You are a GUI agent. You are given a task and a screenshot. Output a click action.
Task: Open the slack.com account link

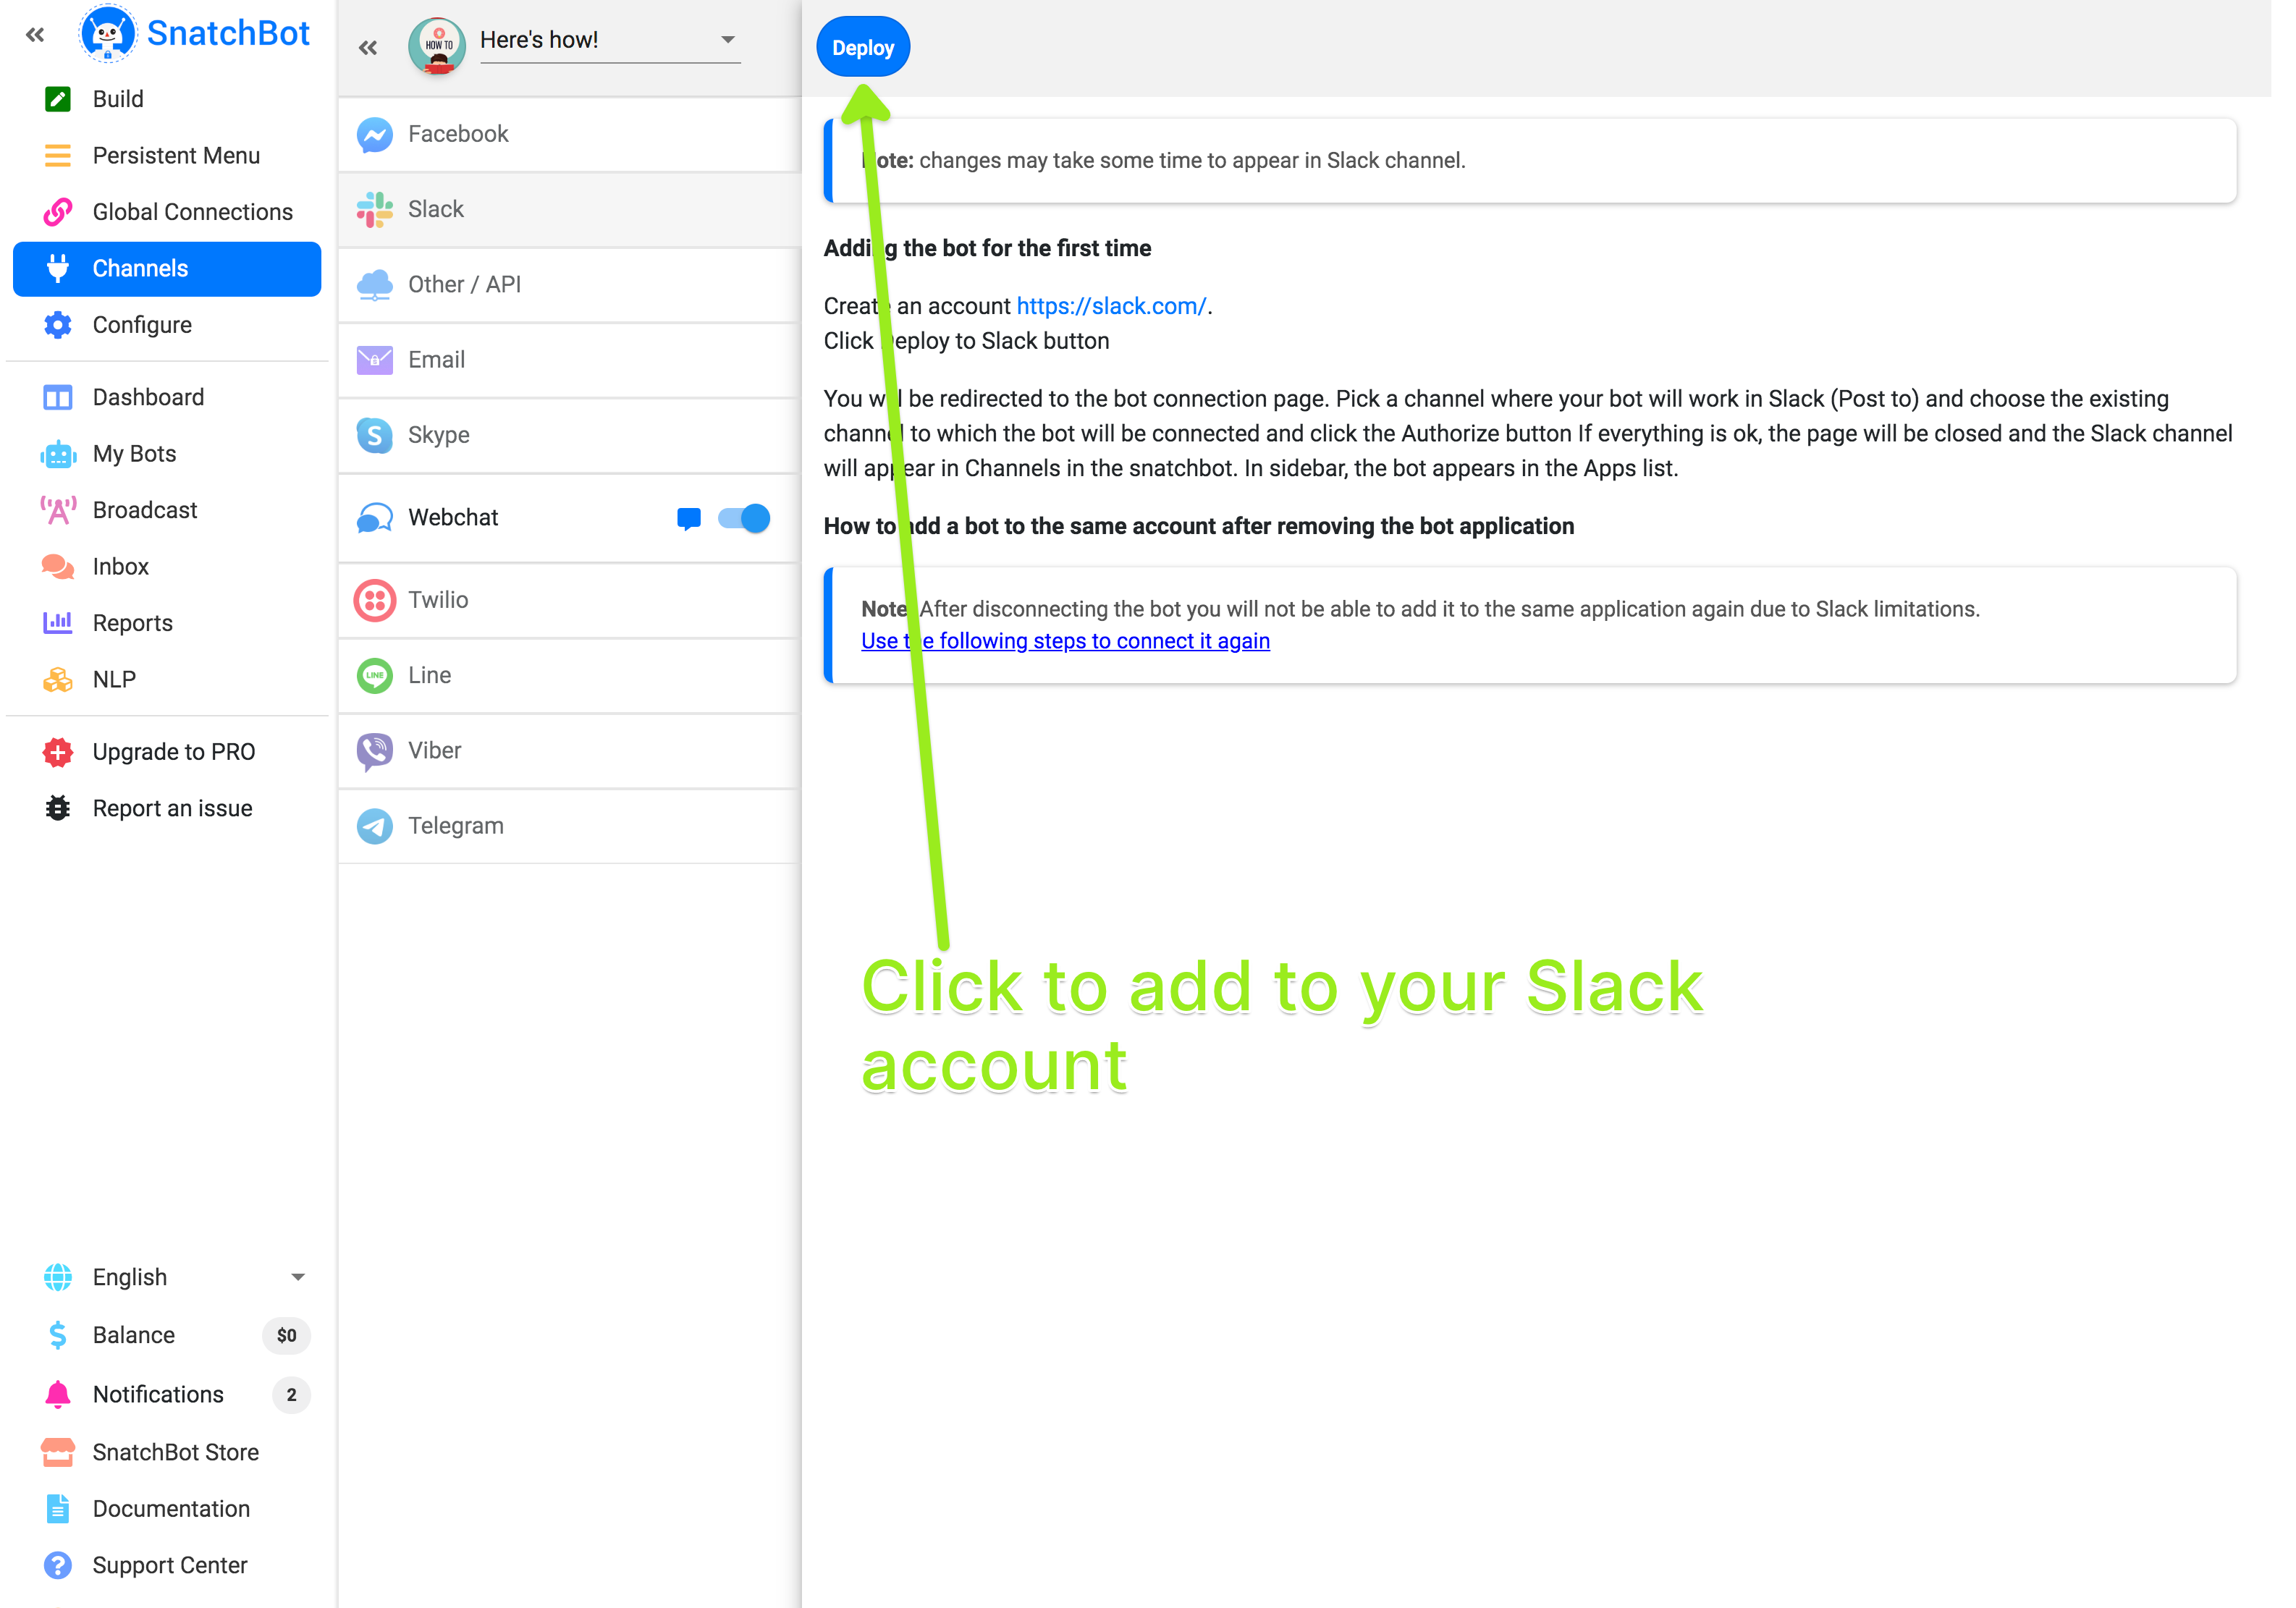pyautogui.click(x=1110, y=306)
